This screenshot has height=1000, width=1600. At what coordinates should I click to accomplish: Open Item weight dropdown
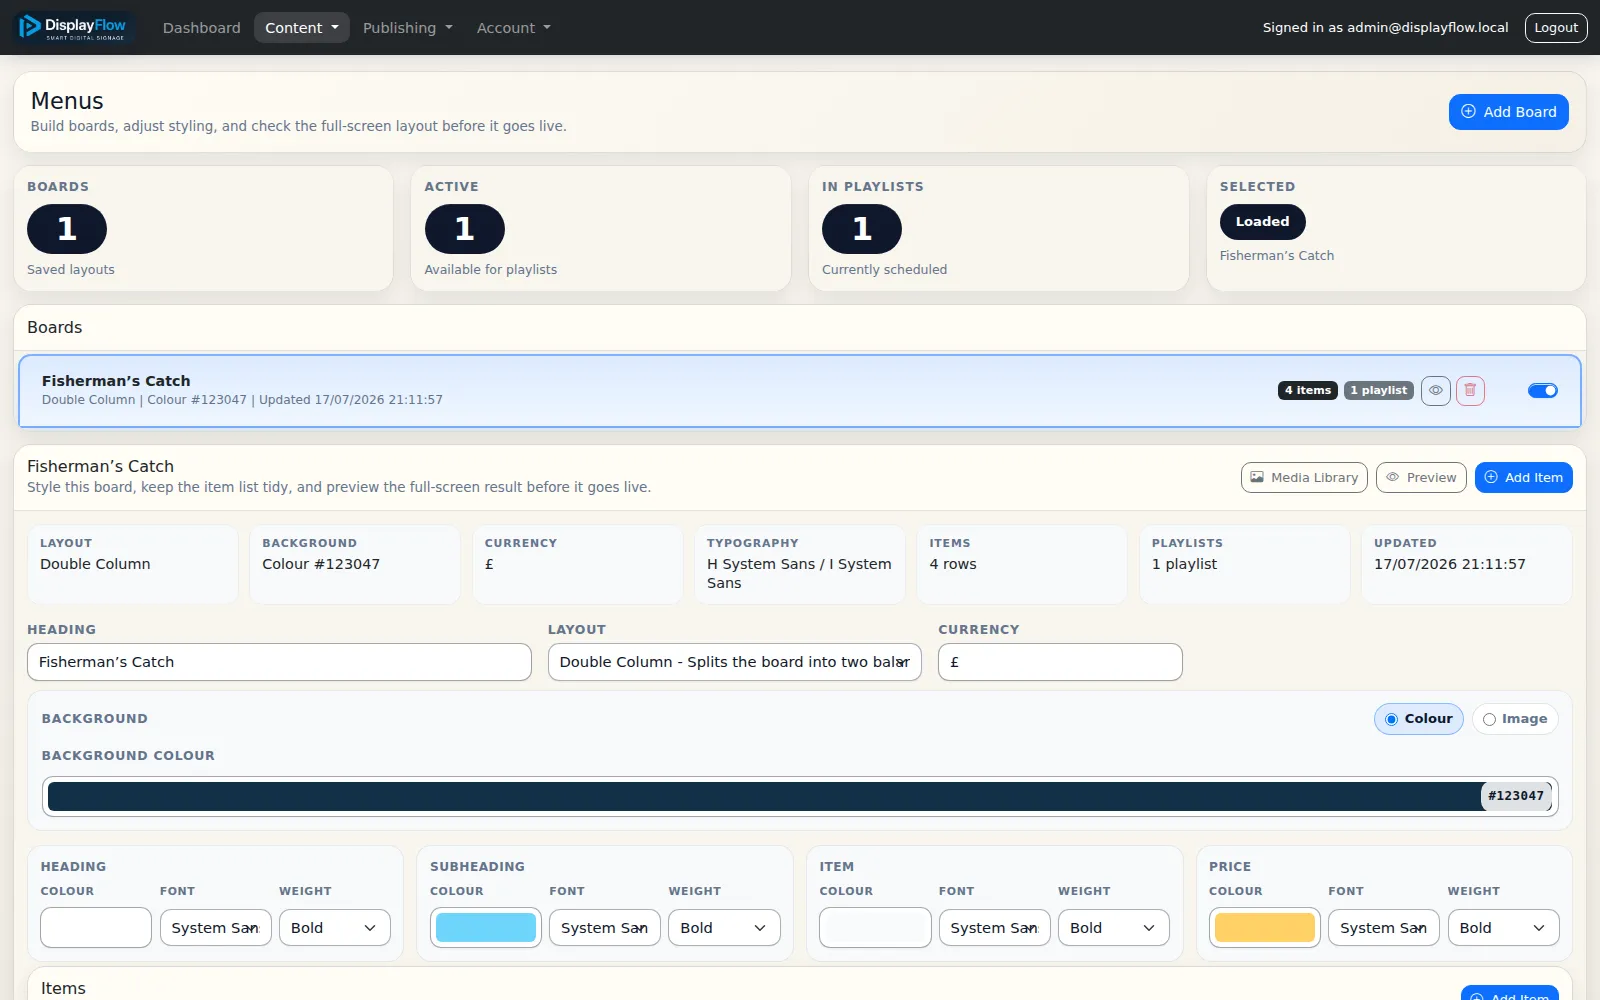click(x=1113, y=928)
